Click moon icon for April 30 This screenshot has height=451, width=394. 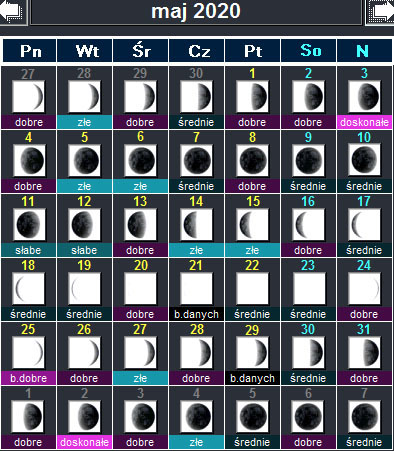196,96
